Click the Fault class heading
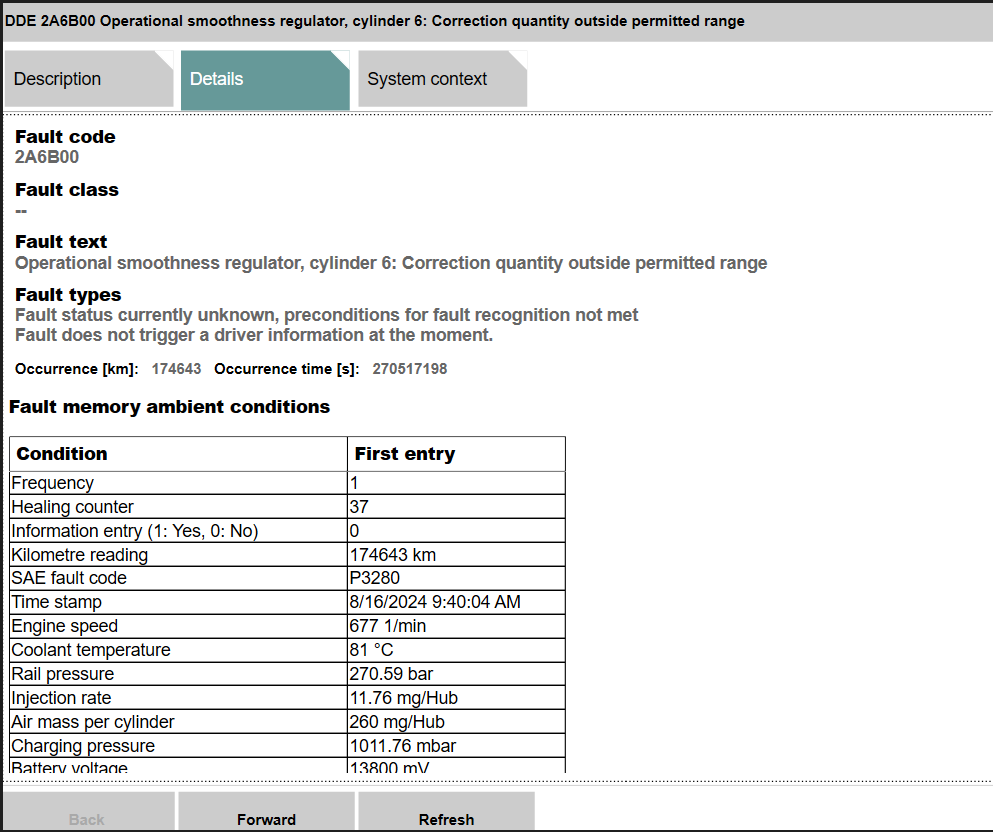This screenshot has height=832, width=993. click(x=66, y=189)
